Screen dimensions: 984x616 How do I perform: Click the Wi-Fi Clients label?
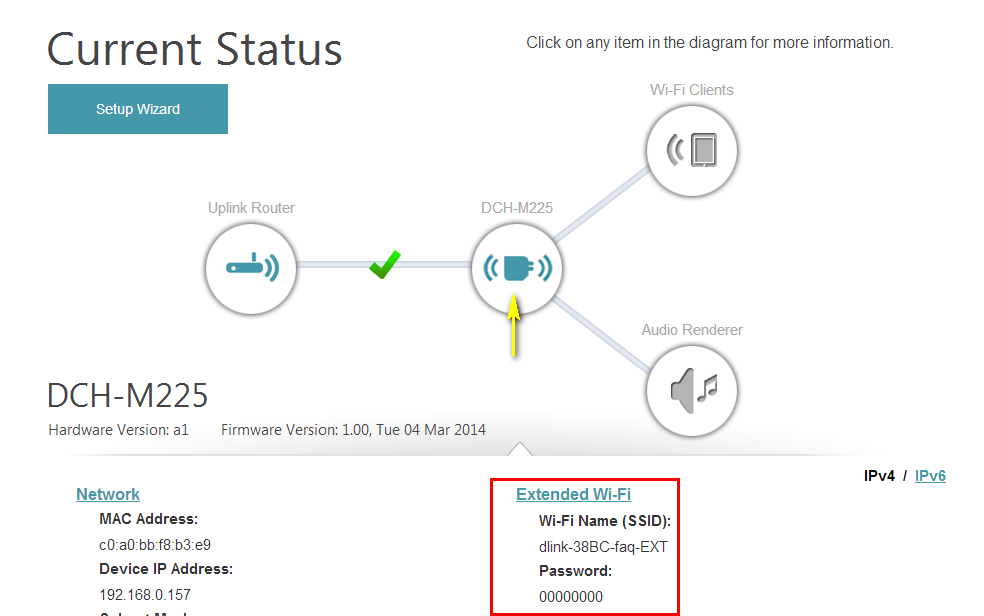coord(691,90)
